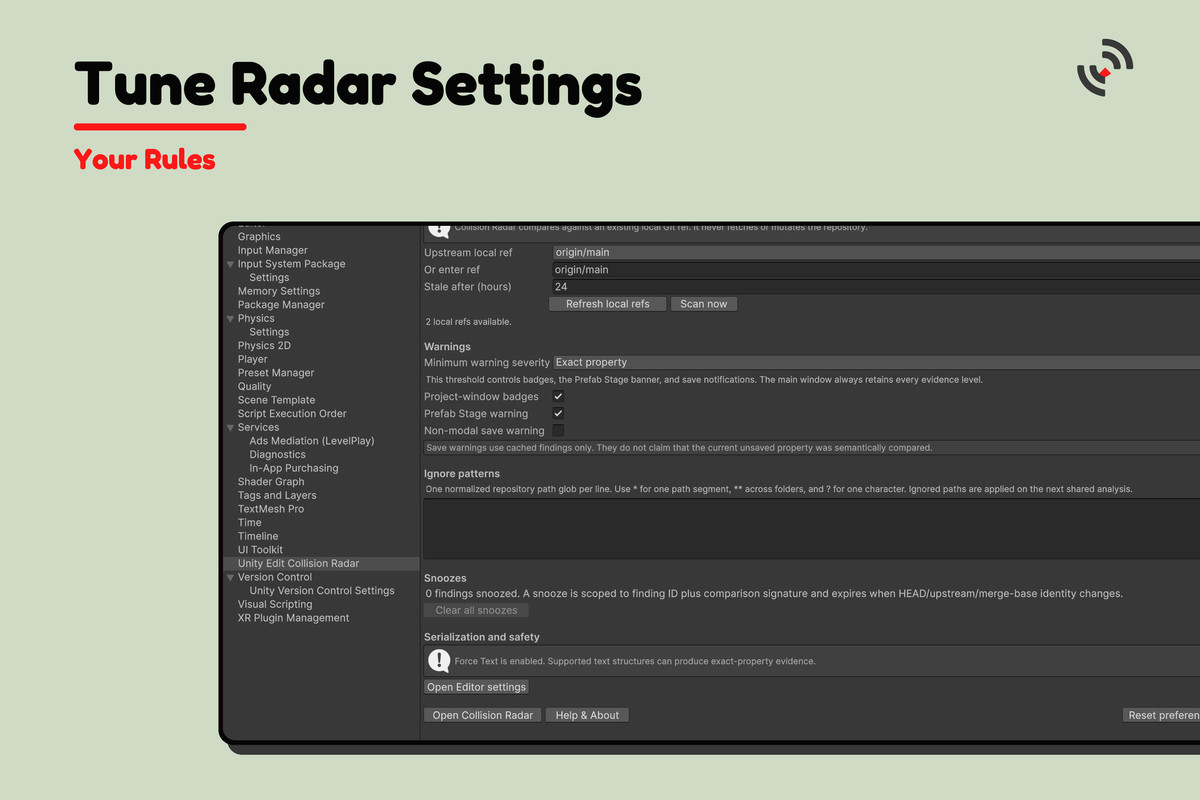Open UI Toolkit settings
Screen dimensions: 1200x800
coord(260,550)
